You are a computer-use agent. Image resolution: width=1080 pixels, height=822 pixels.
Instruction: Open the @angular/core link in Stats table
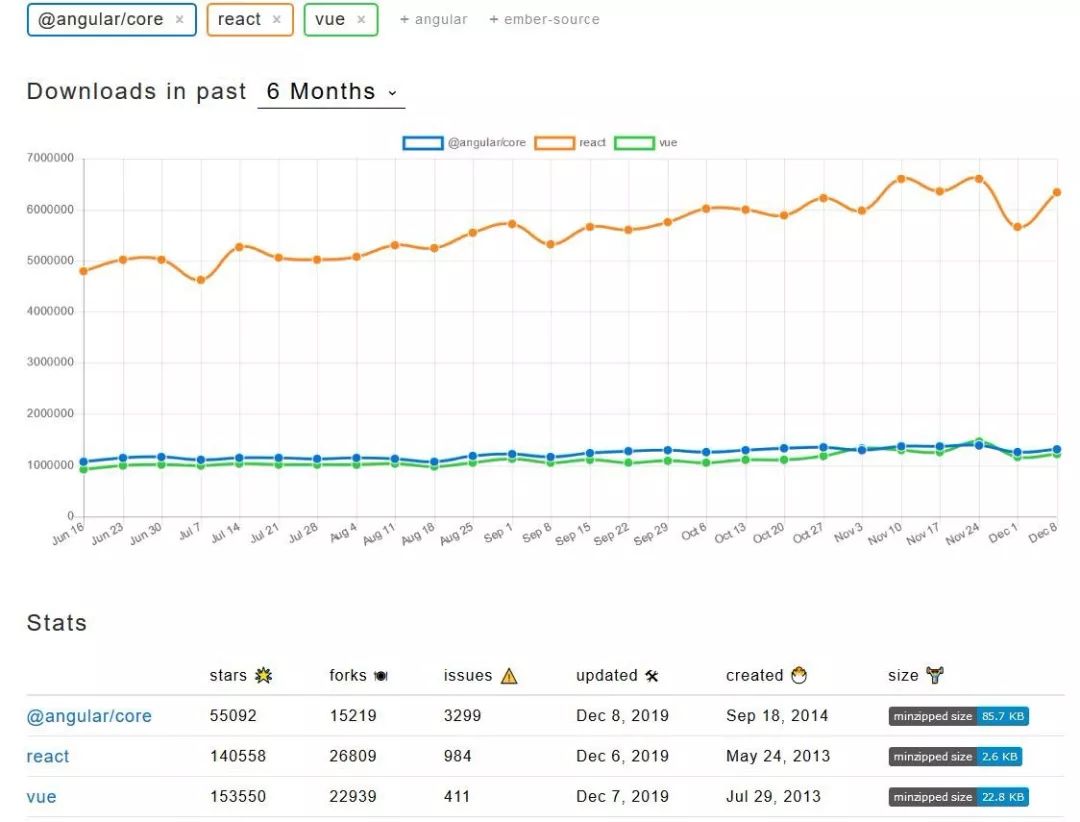point(89,716)
